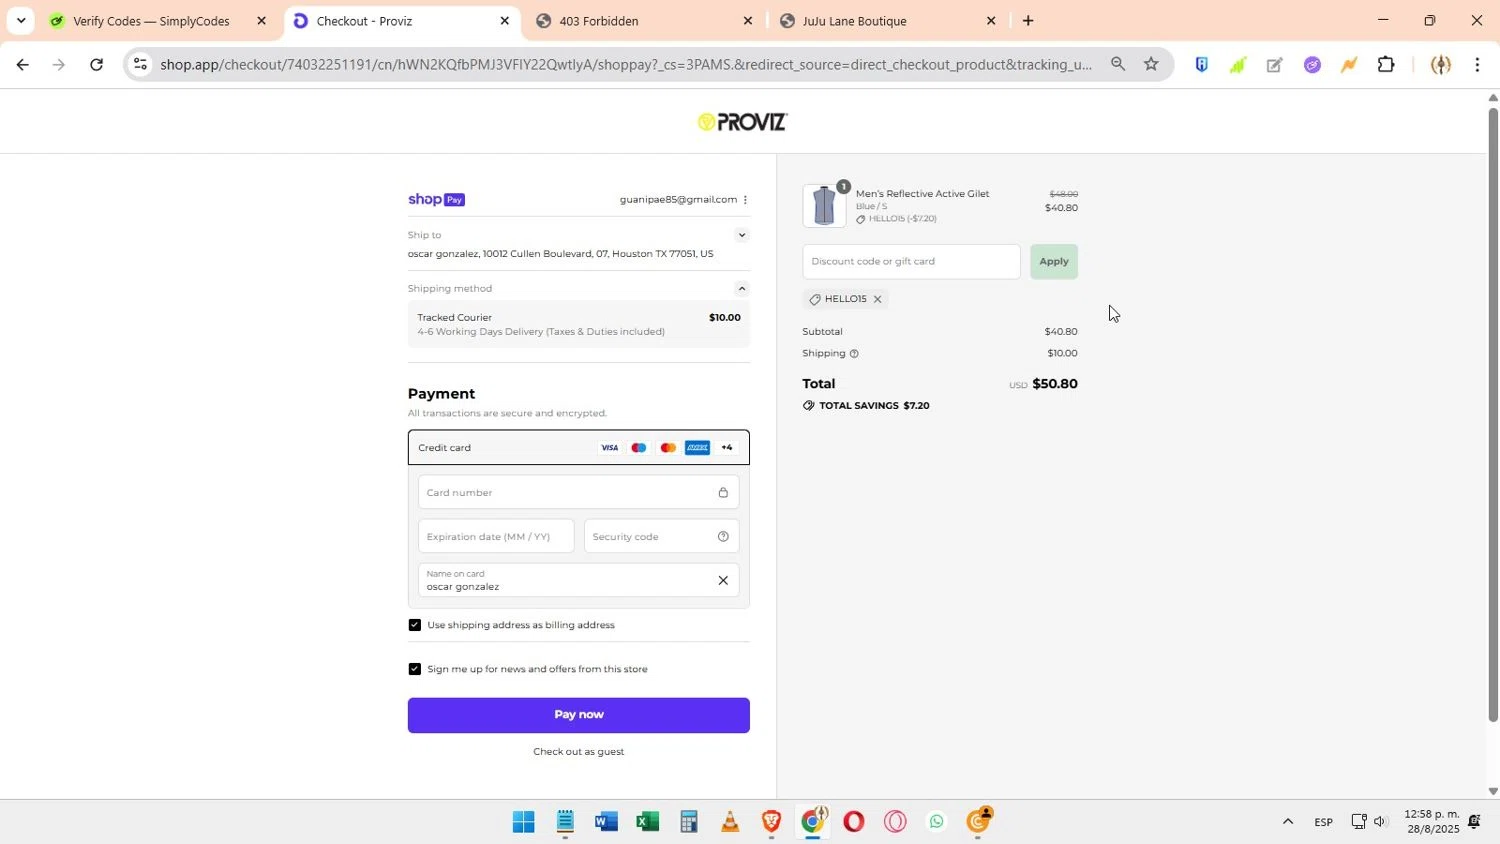View site information icon in address bar

pyautogui.click(x=141, y=64)
